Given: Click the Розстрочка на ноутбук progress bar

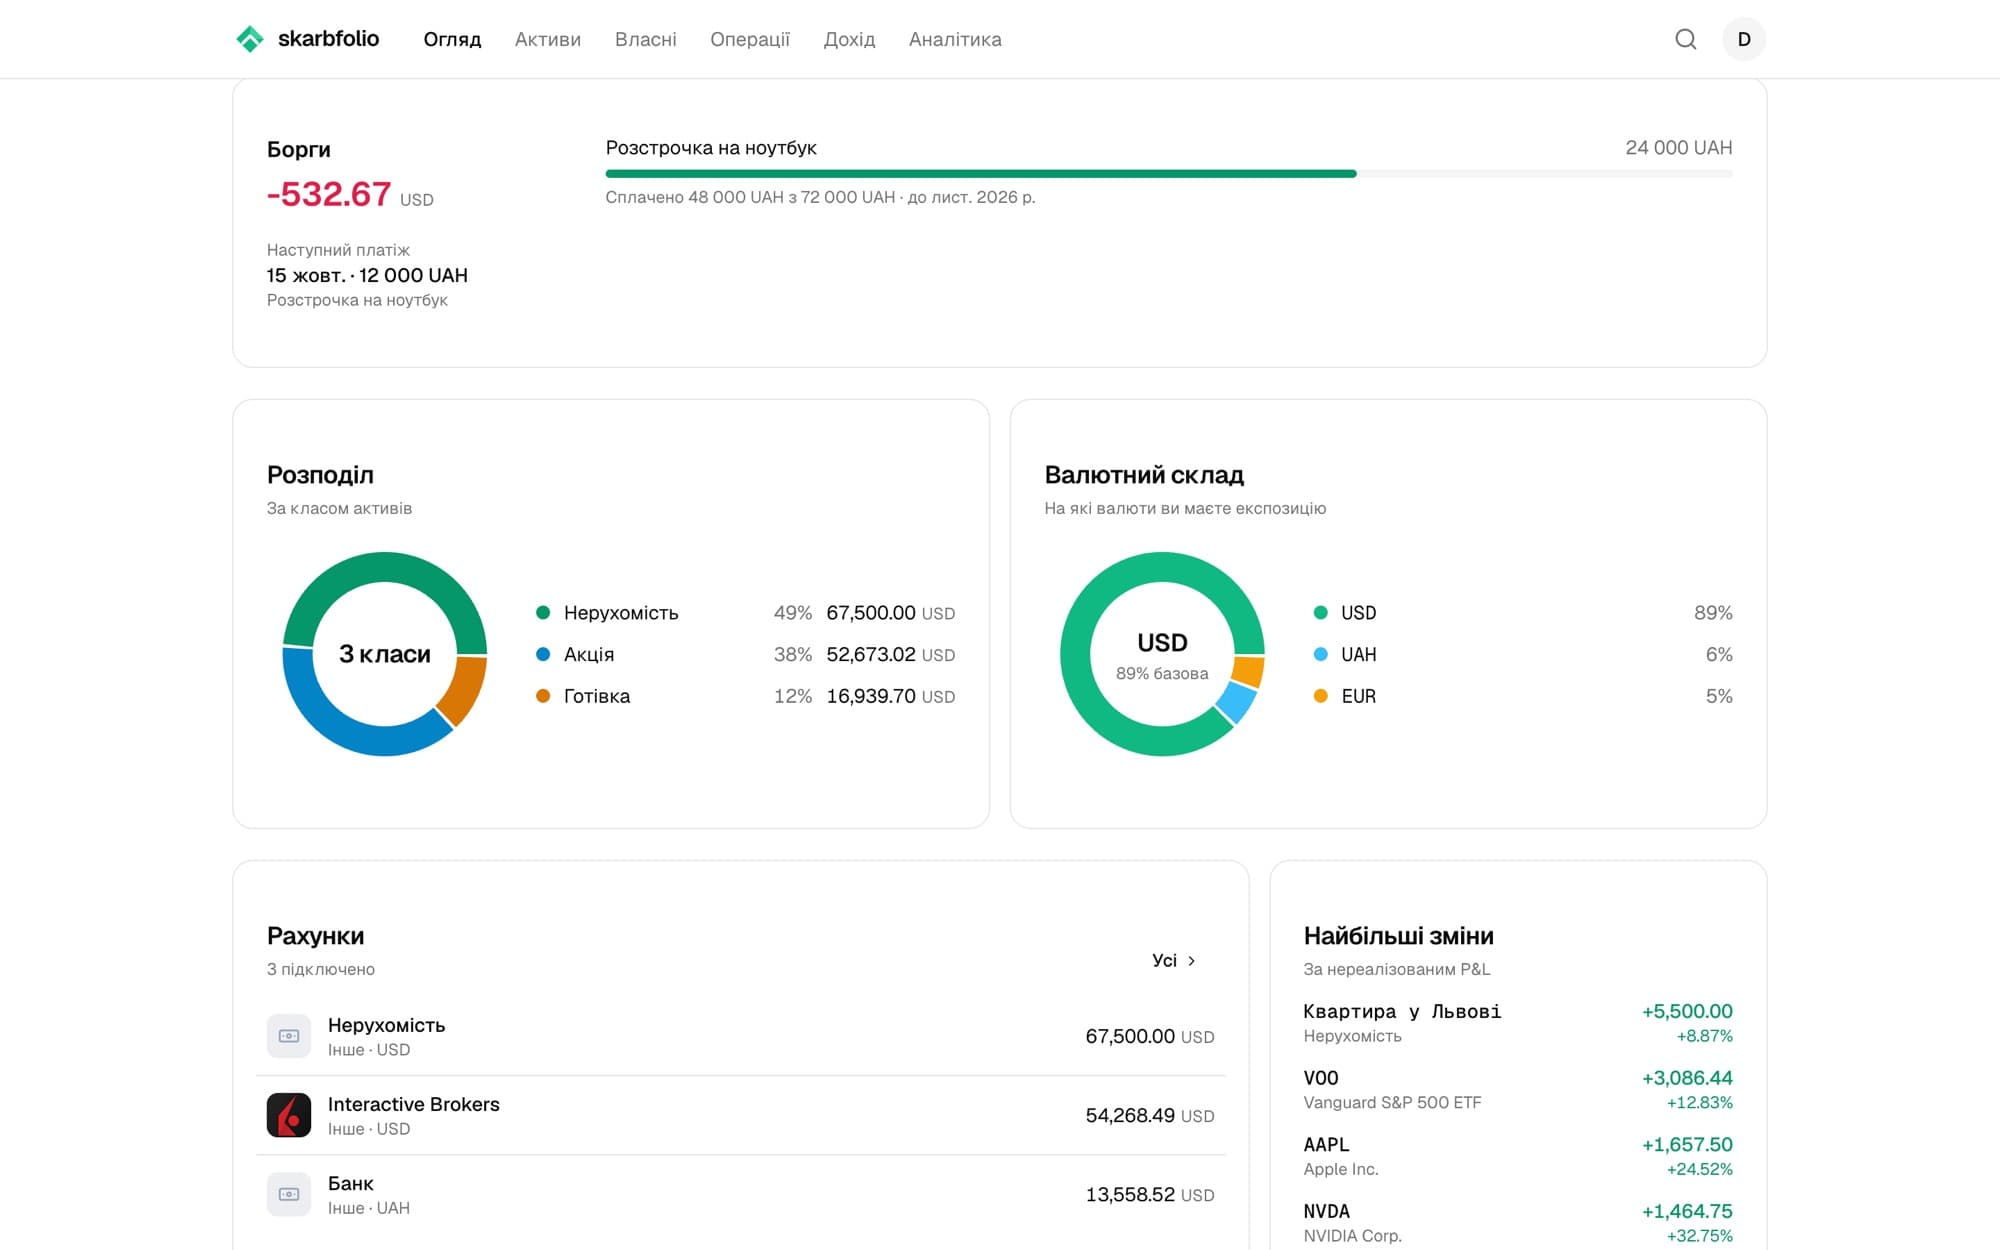Looking at the screenshot, I should pos(1169,174).
